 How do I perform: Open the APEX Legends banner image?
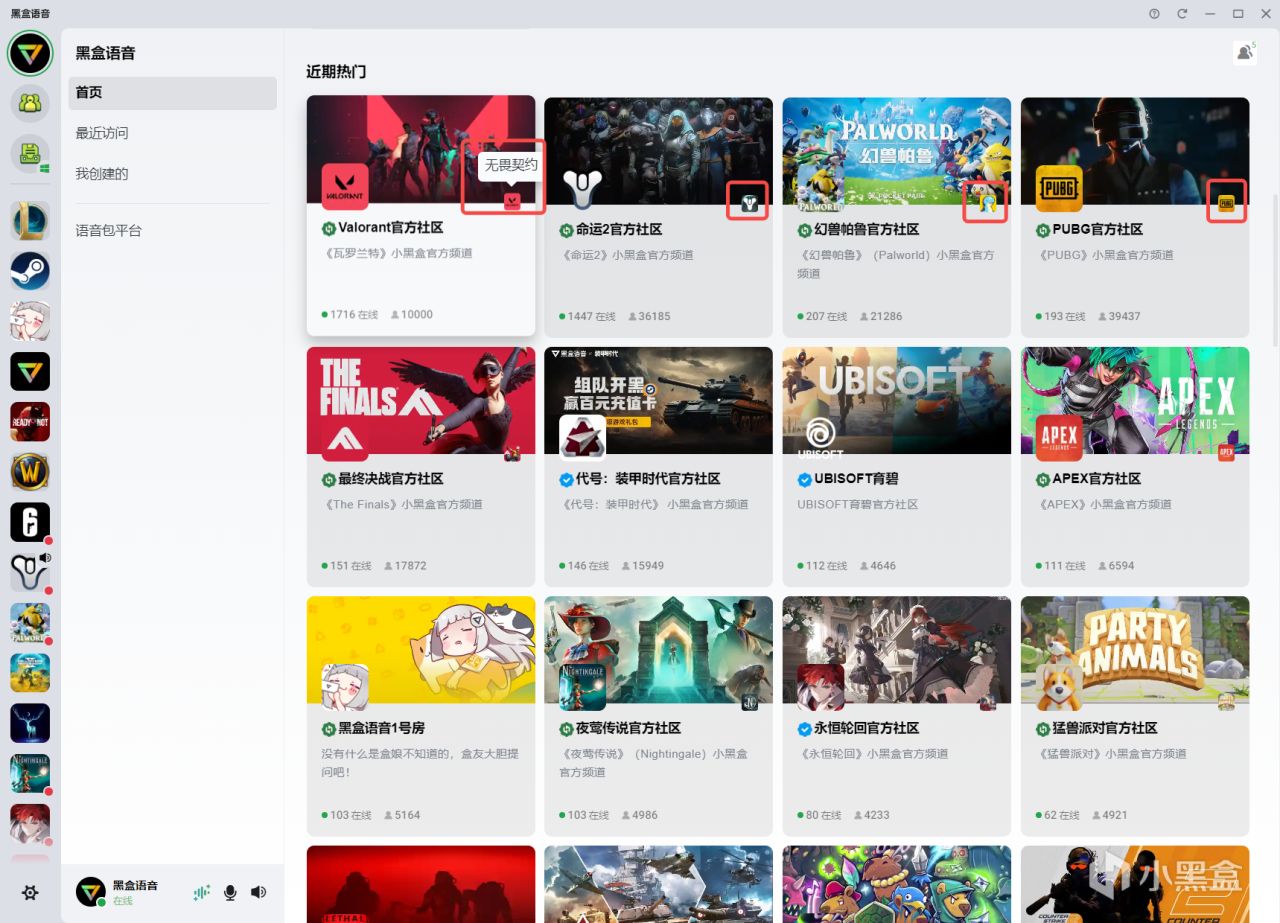tap(1135, 400)
